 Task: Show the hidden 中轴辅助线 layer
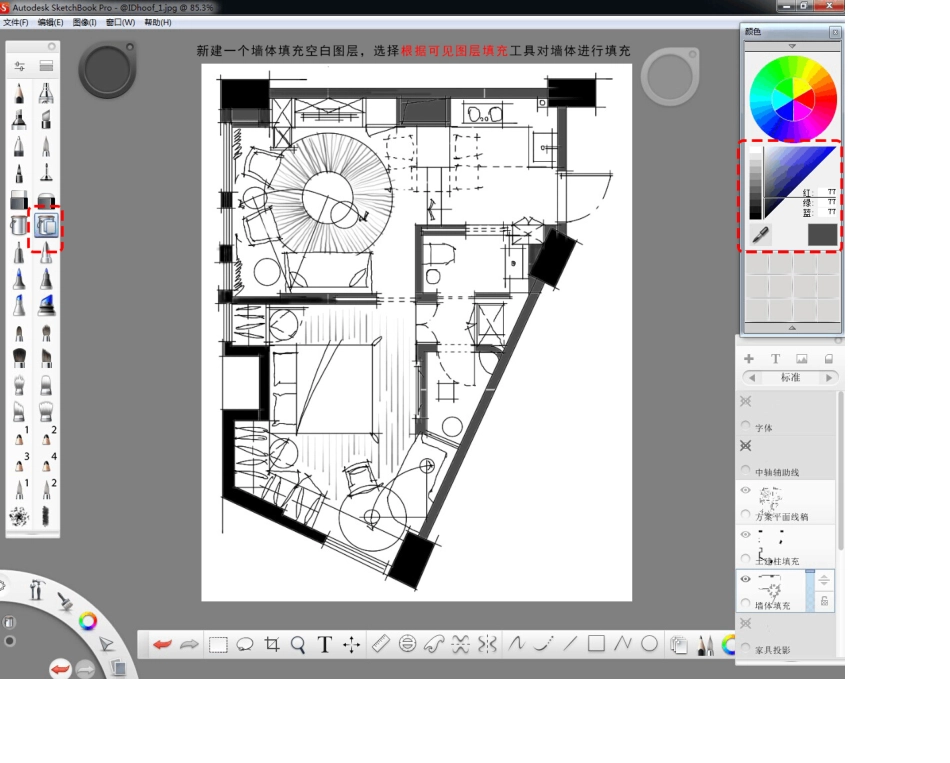745,445
